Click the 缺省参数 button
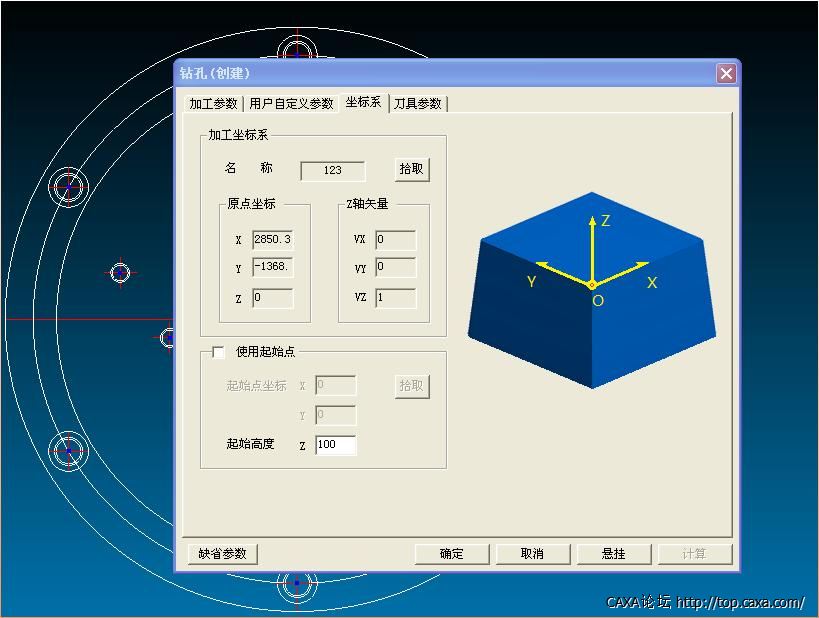Image resolution: width=819 pixels, height=618 pixels. click(223, 554)
